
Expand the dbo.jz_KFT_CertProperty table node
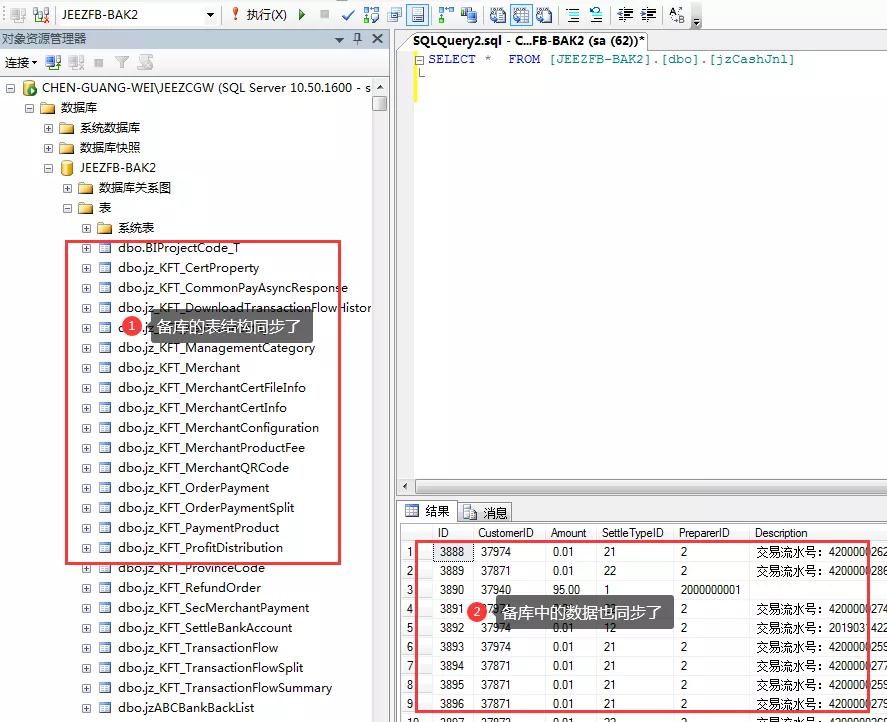click(86, 268)
